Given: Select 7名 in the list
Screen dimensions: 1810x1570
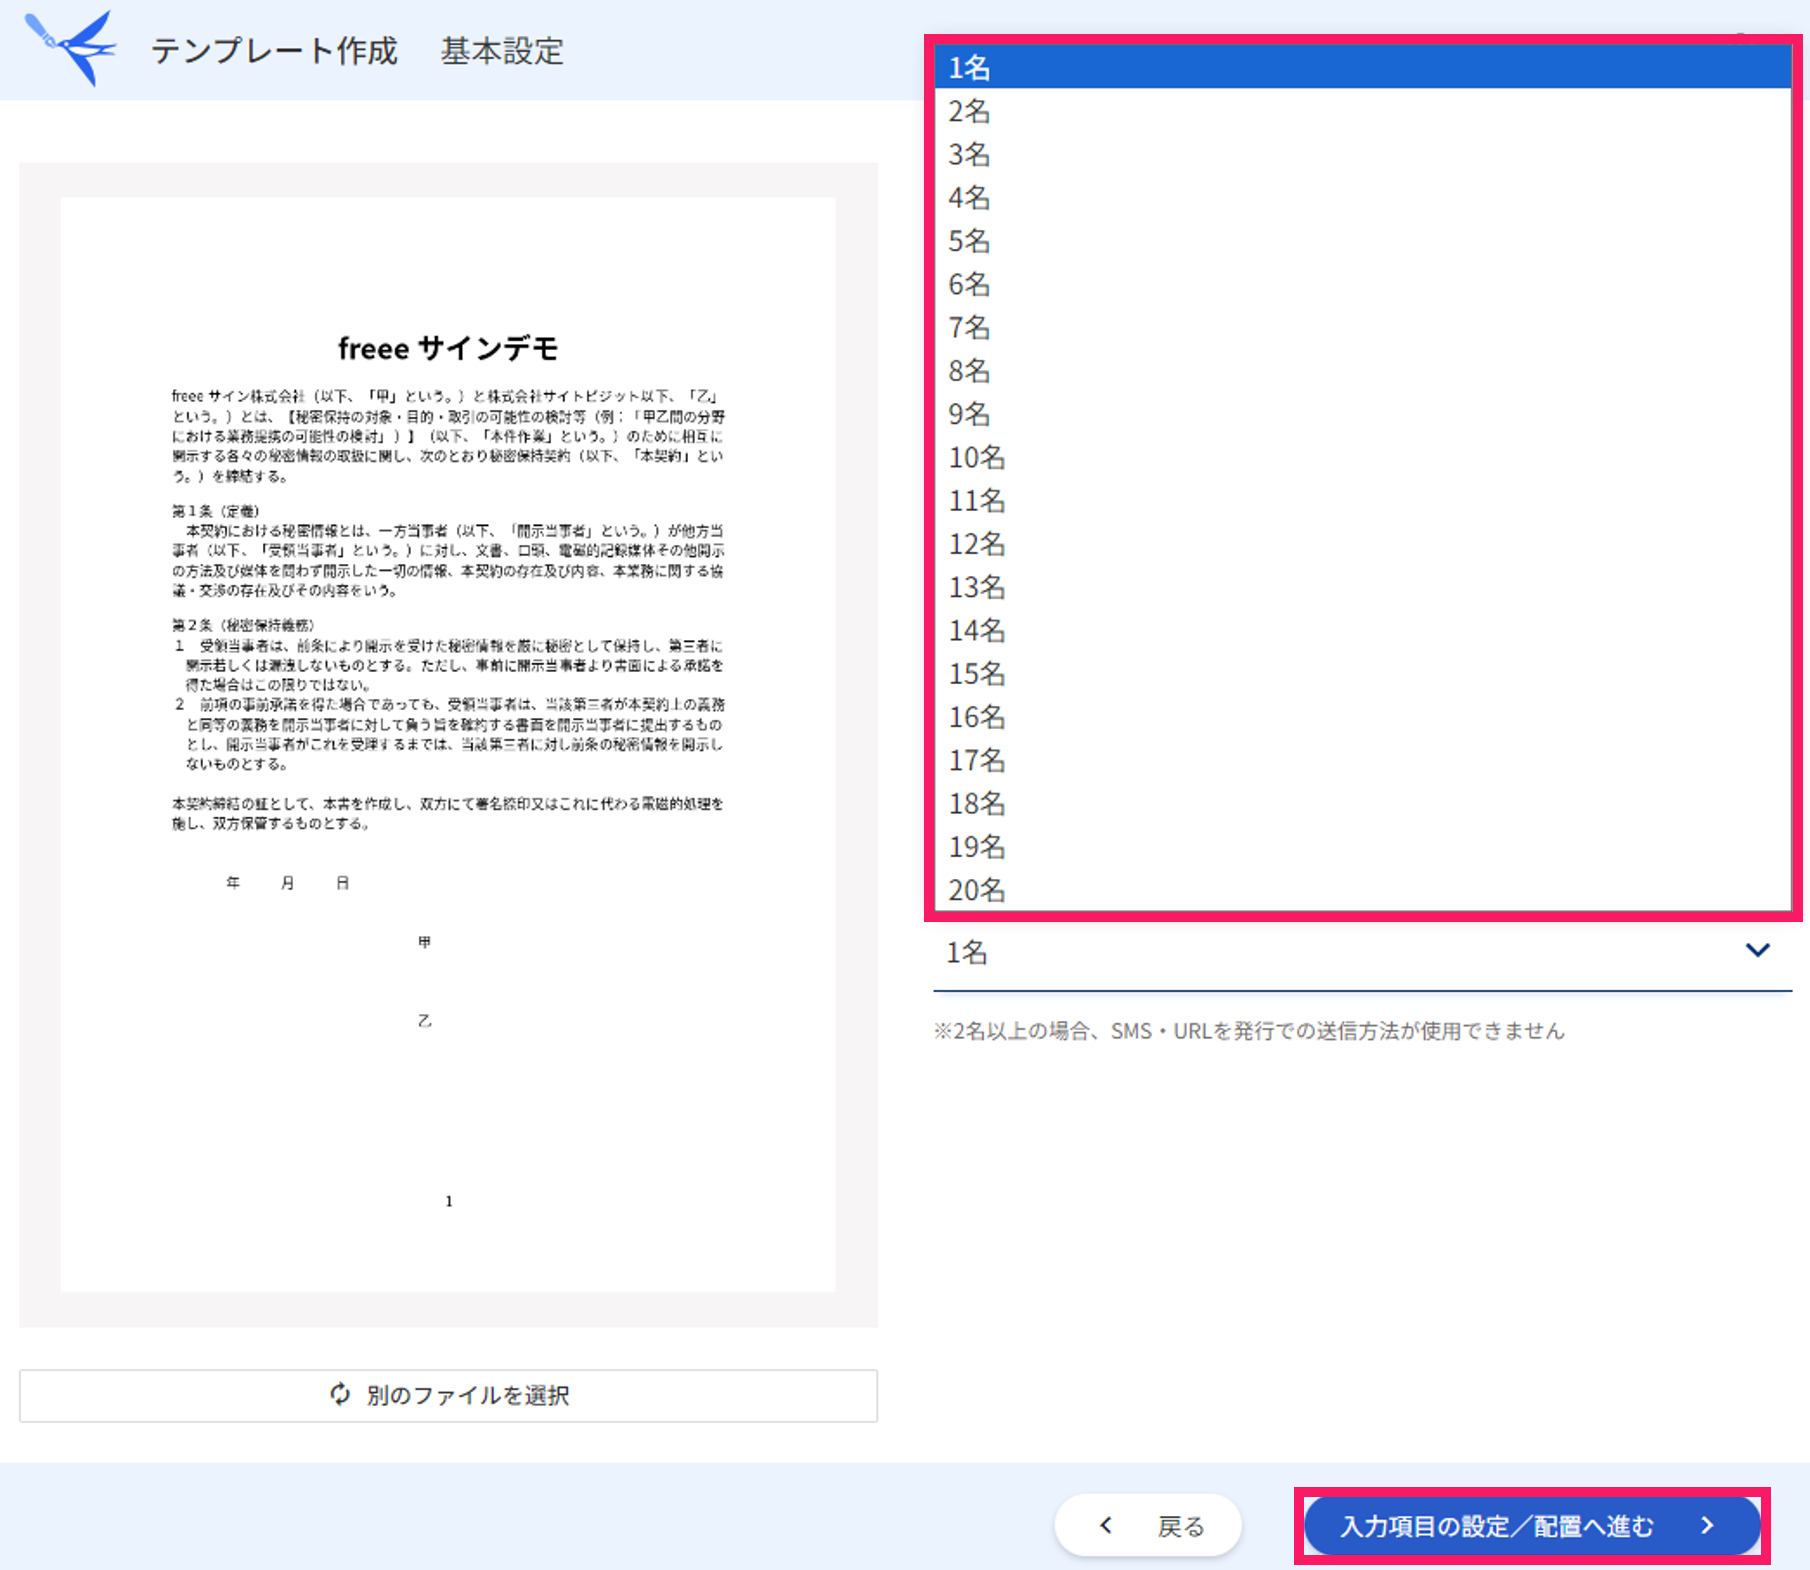Looking at the screenshot, I should tap(1362, 327).
